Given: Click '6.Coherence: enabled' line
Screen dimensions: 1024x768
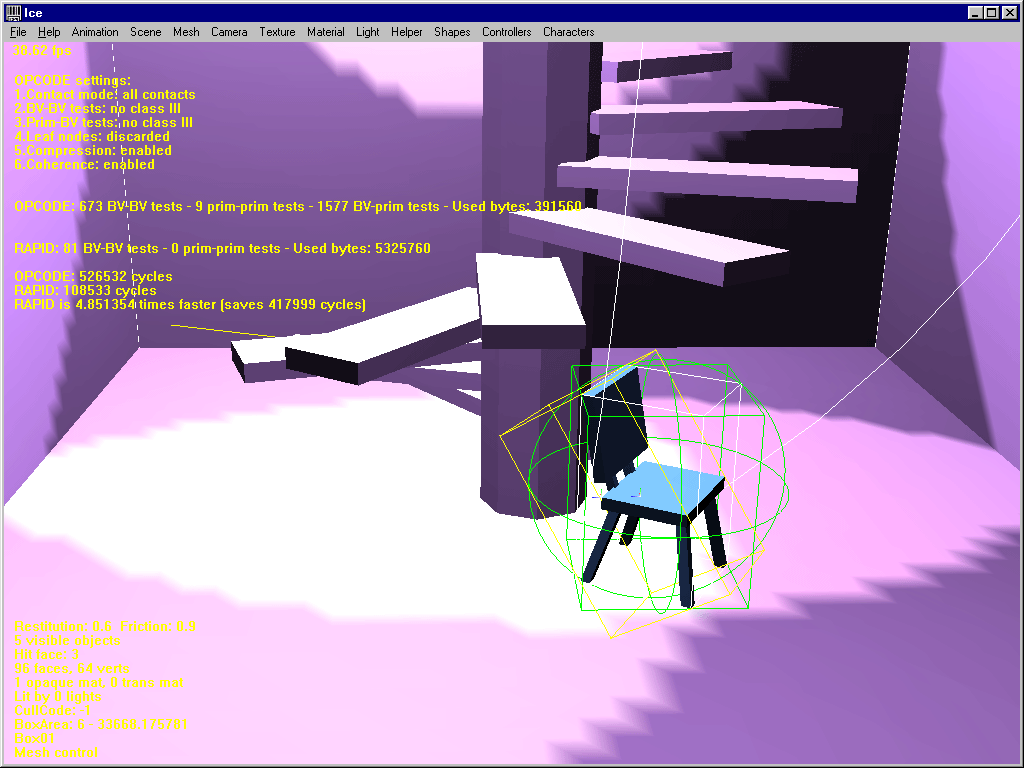Looking at the screenshot, I should (84, 165).
